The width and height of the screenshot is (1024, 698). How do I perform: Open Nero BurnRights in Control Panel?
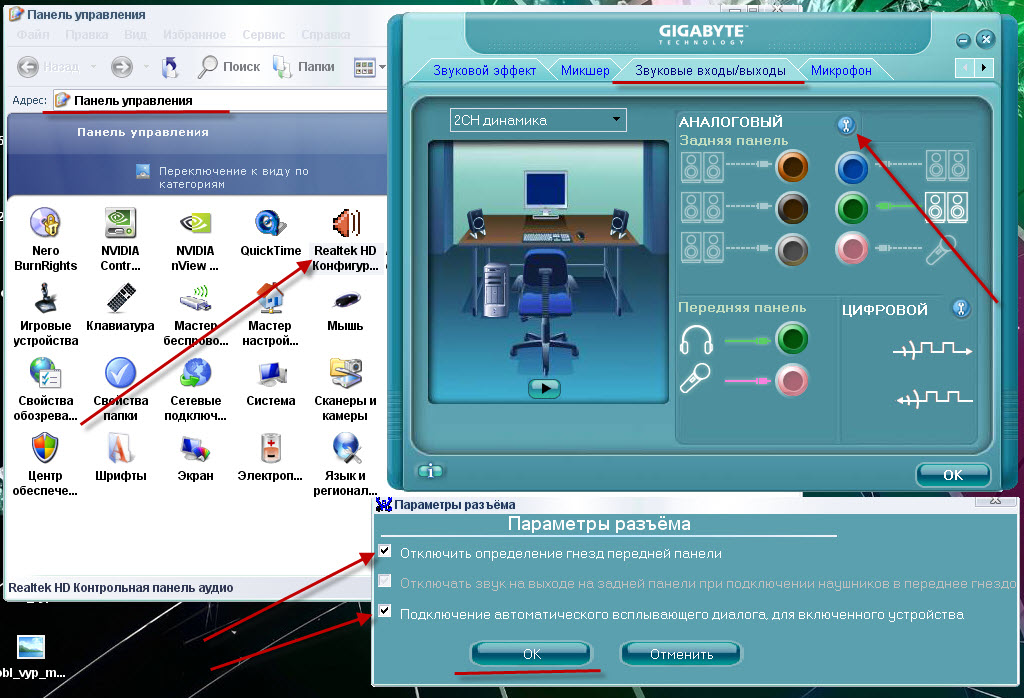(x=45, y=239)
